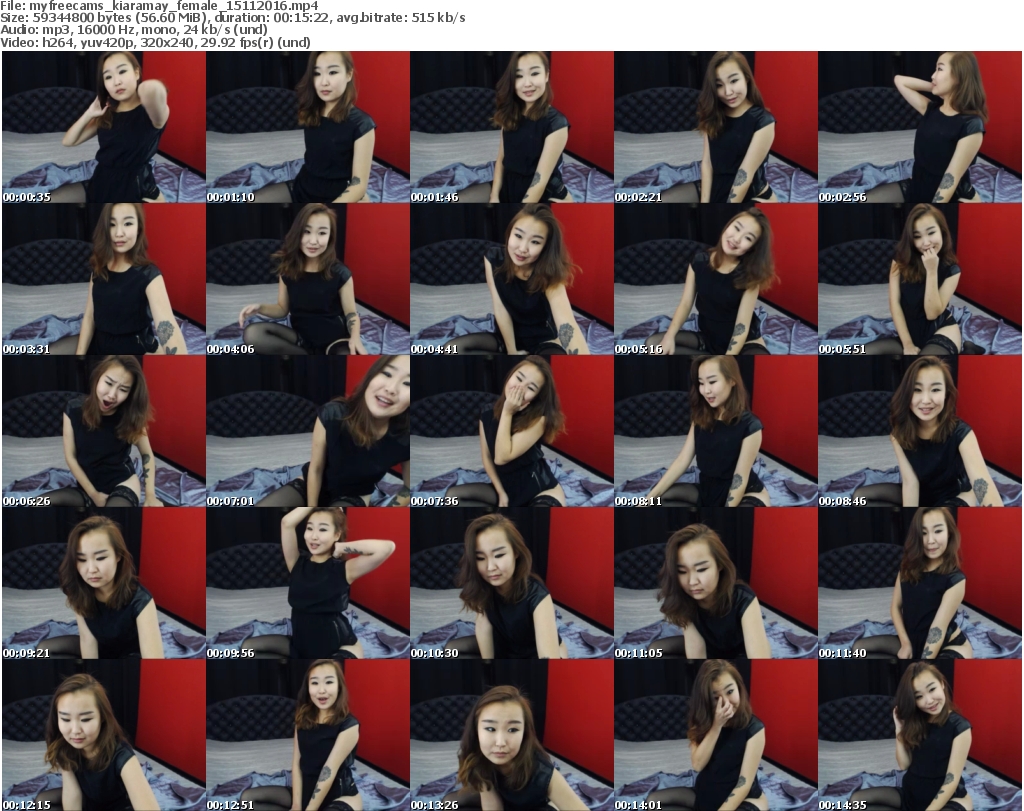The width and height of the screenshot is (1024, 811).
Task: Click the 'File: myfreecams_kiaramay_female_15112016.mp4' line
Action: [x=159, y=6]
